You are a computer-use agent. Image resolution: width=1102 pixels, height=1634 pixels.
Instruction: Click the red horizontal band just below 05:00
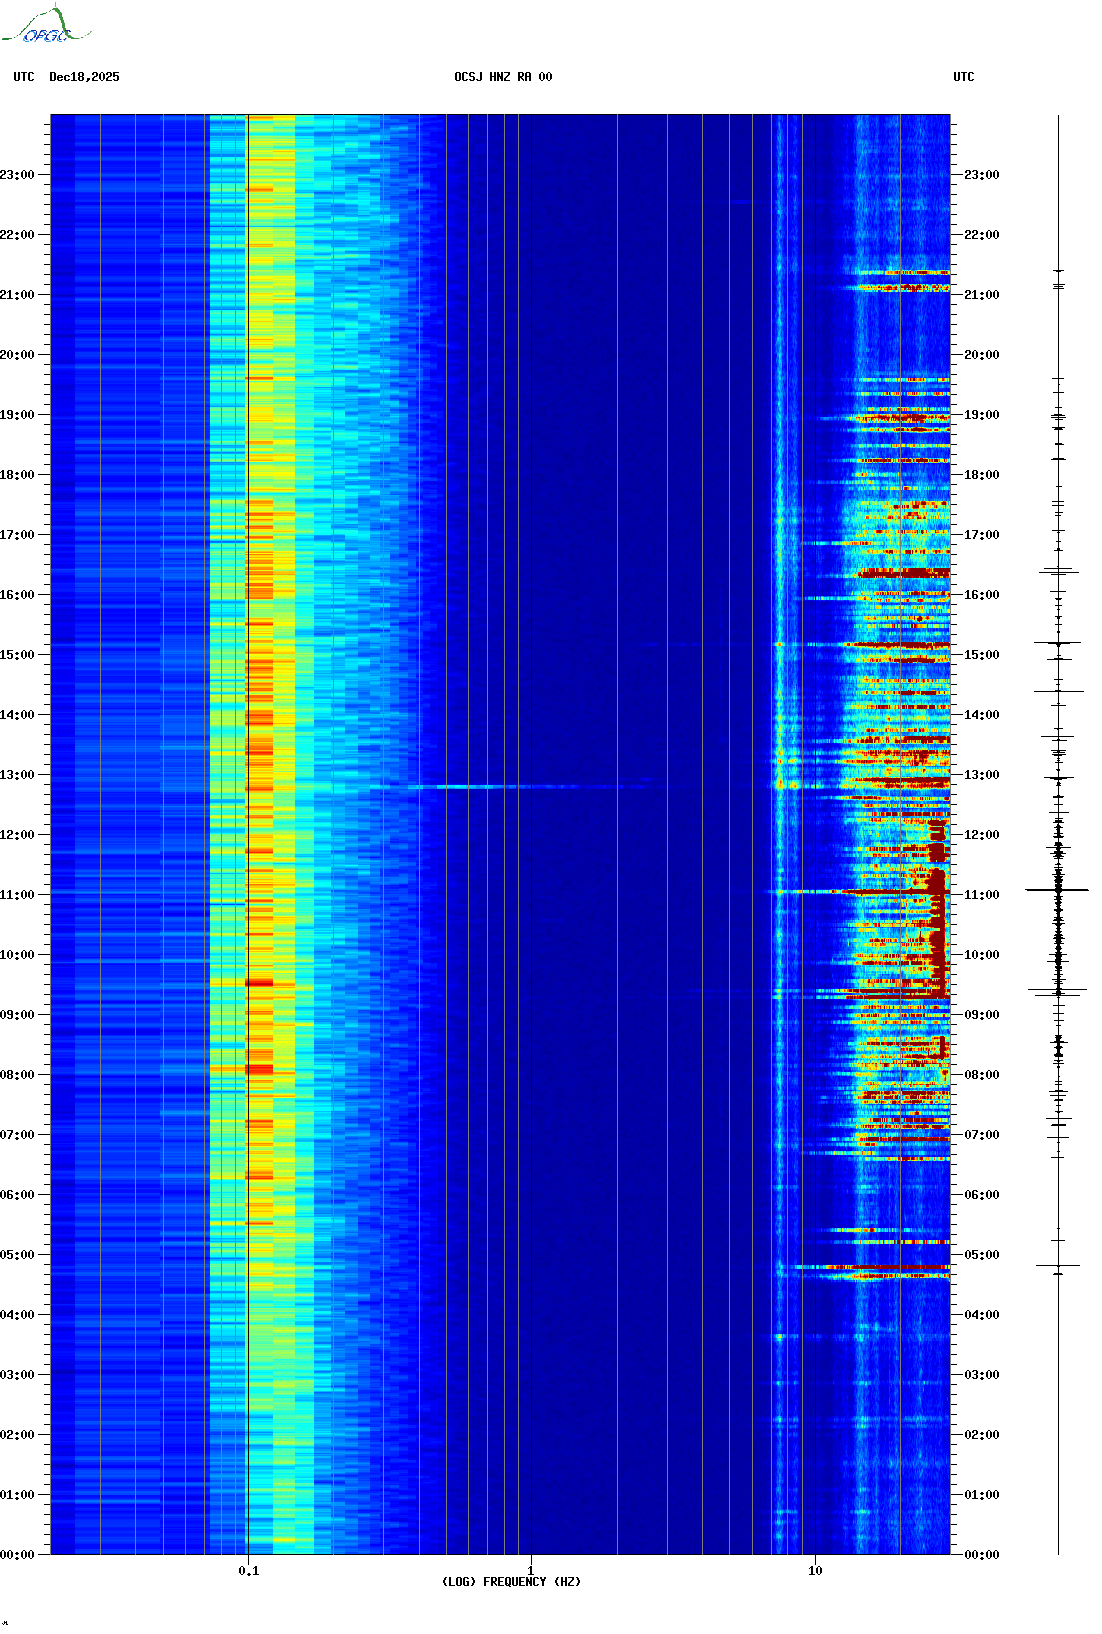tap(880, 1267)
